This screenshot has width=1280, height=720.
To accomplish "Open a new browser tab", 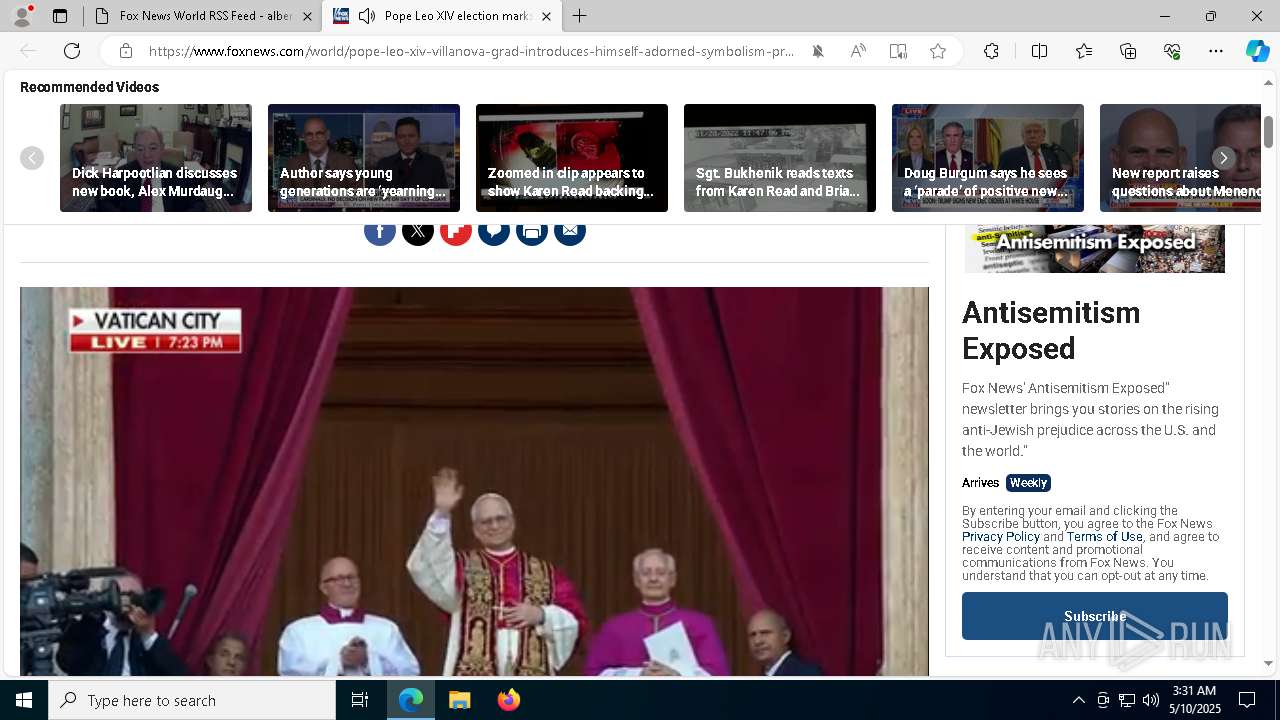I will tap(580, 16).
